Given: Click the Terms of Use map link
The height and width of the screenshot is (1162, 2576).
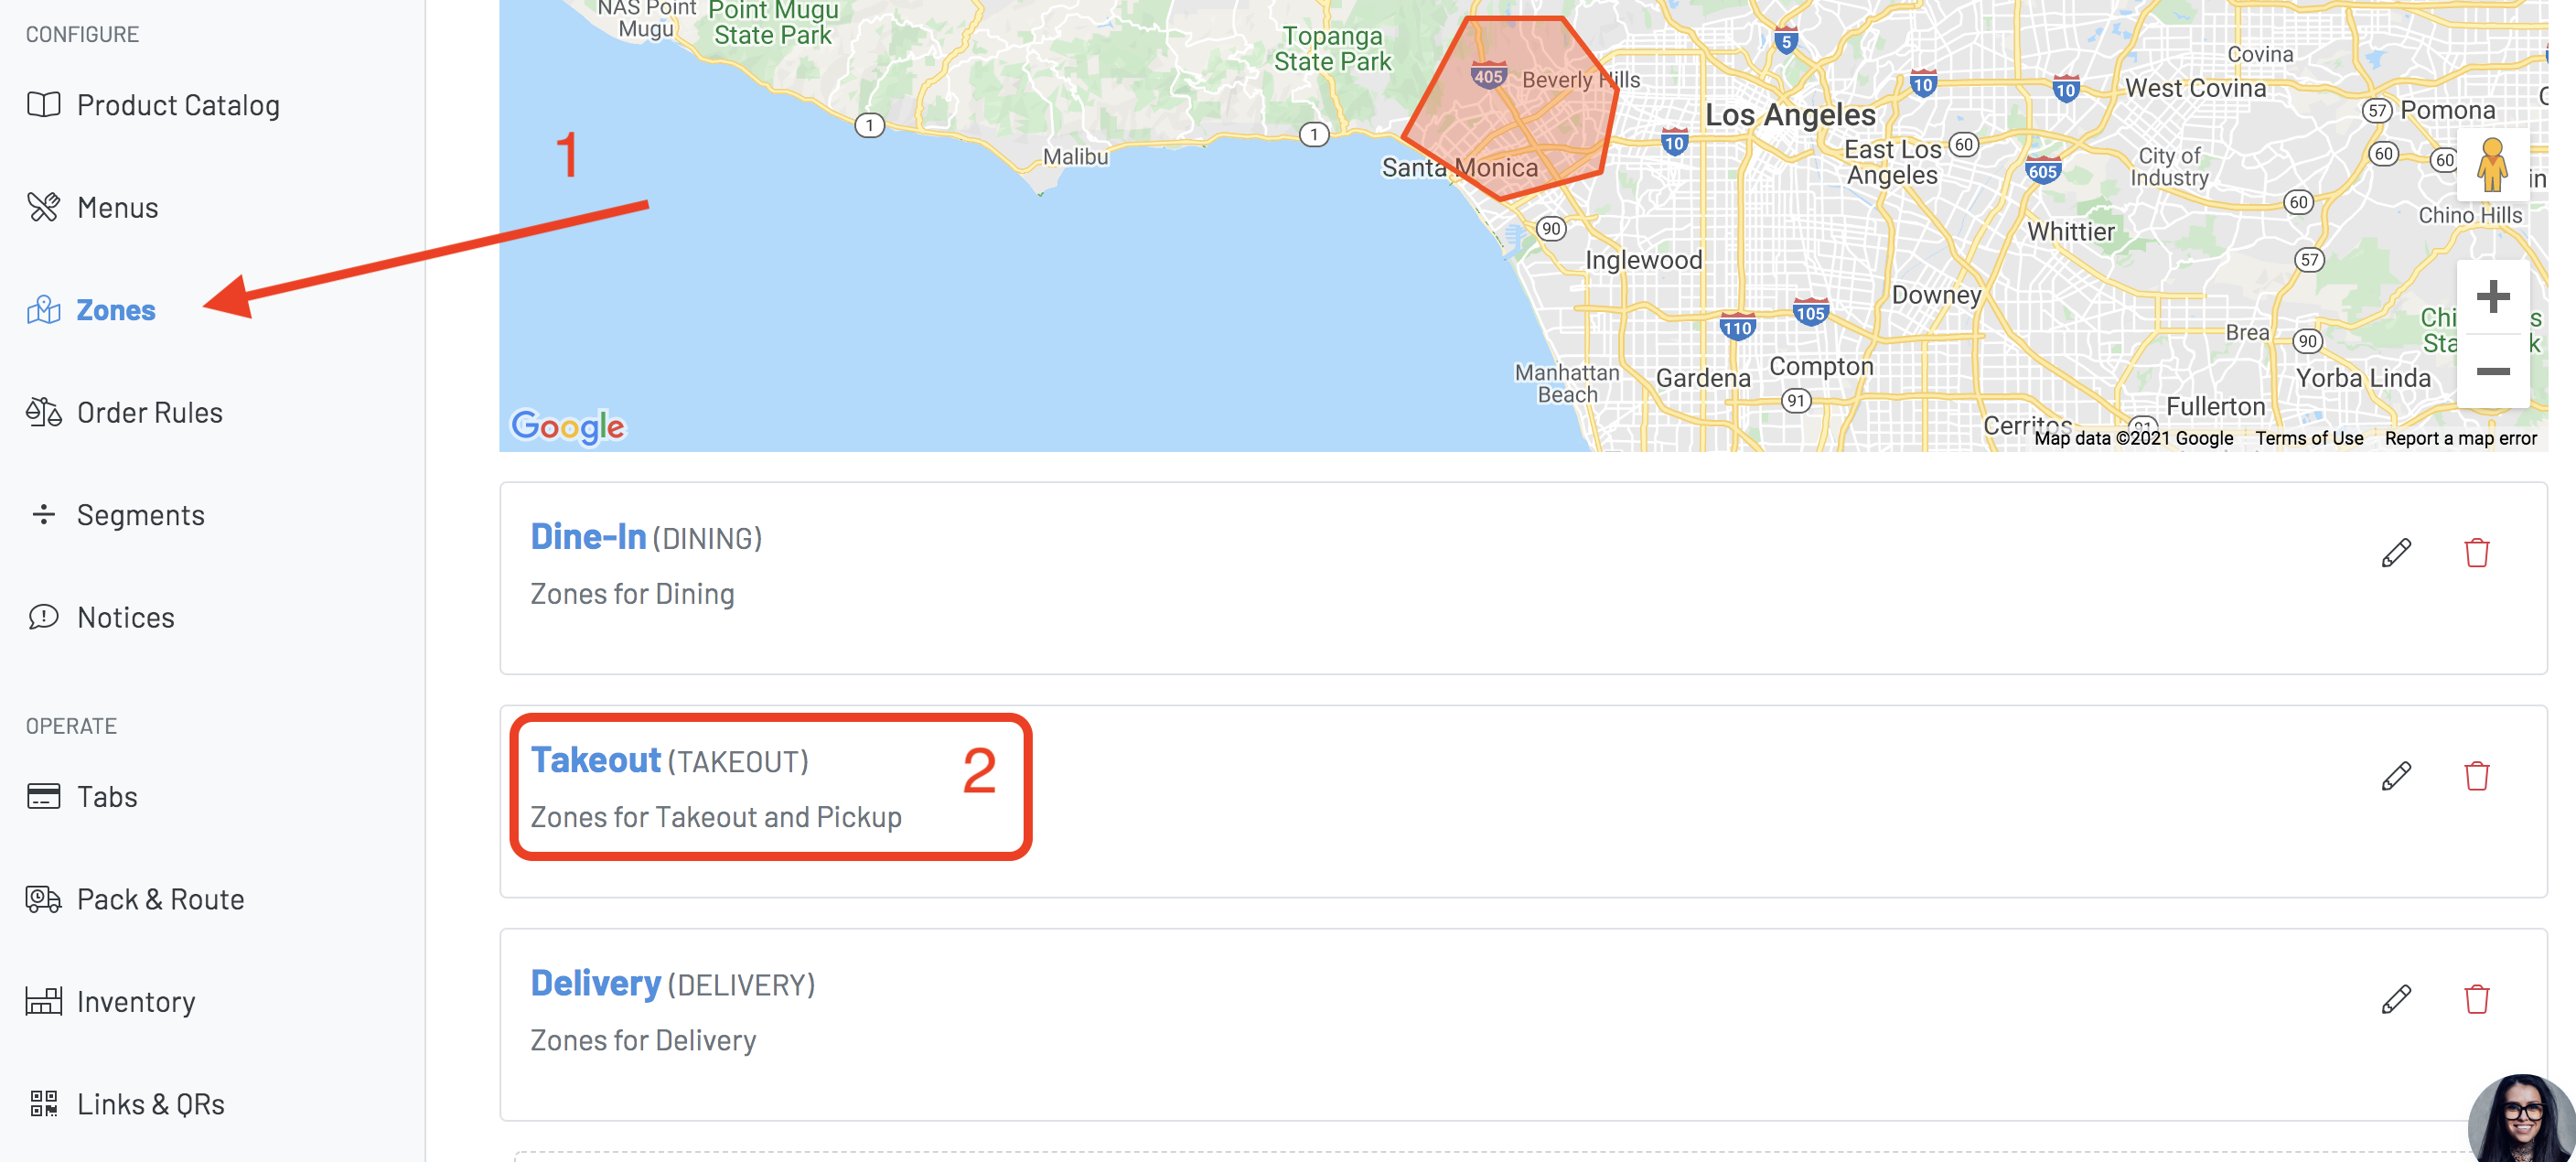Looking at the screenshot, I should (2309, 438).
